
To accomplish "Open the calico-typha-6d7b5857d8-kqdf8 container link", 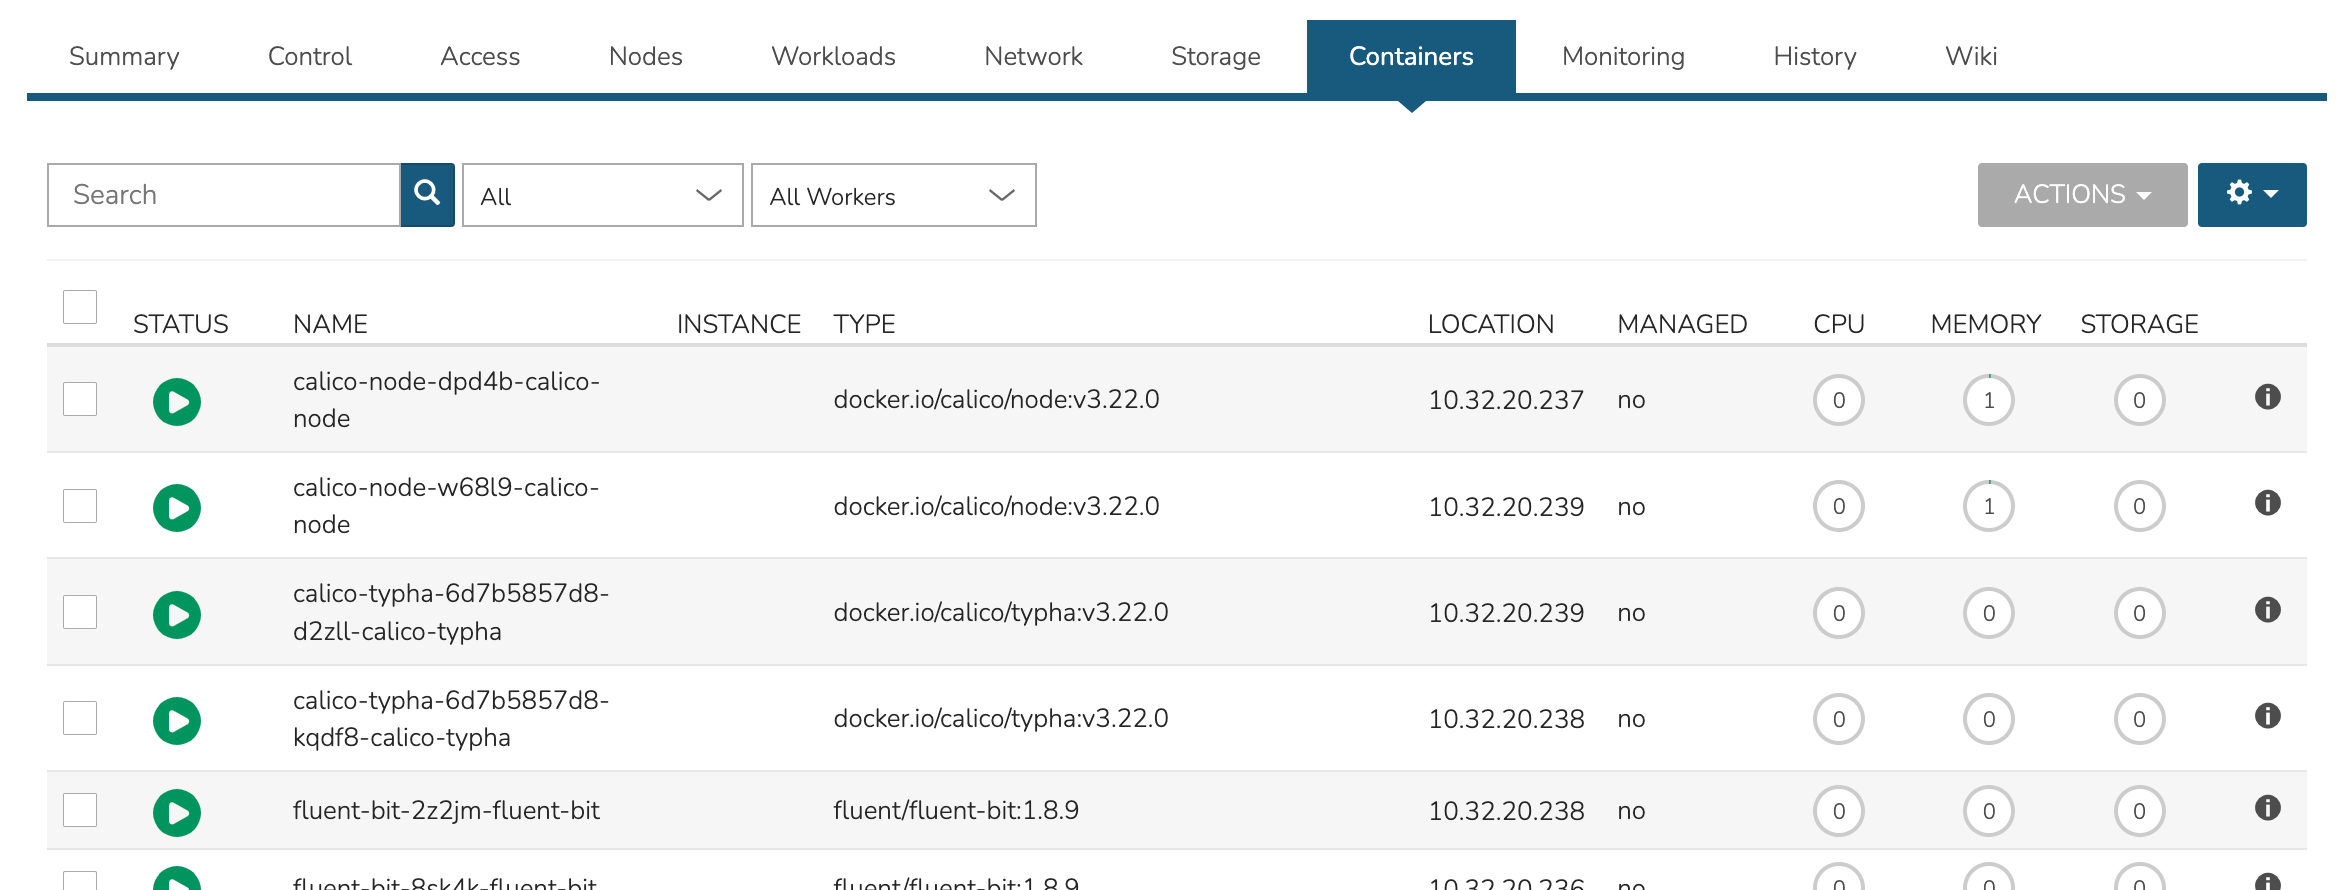I will pyautogui.click(x=450, y=719).
